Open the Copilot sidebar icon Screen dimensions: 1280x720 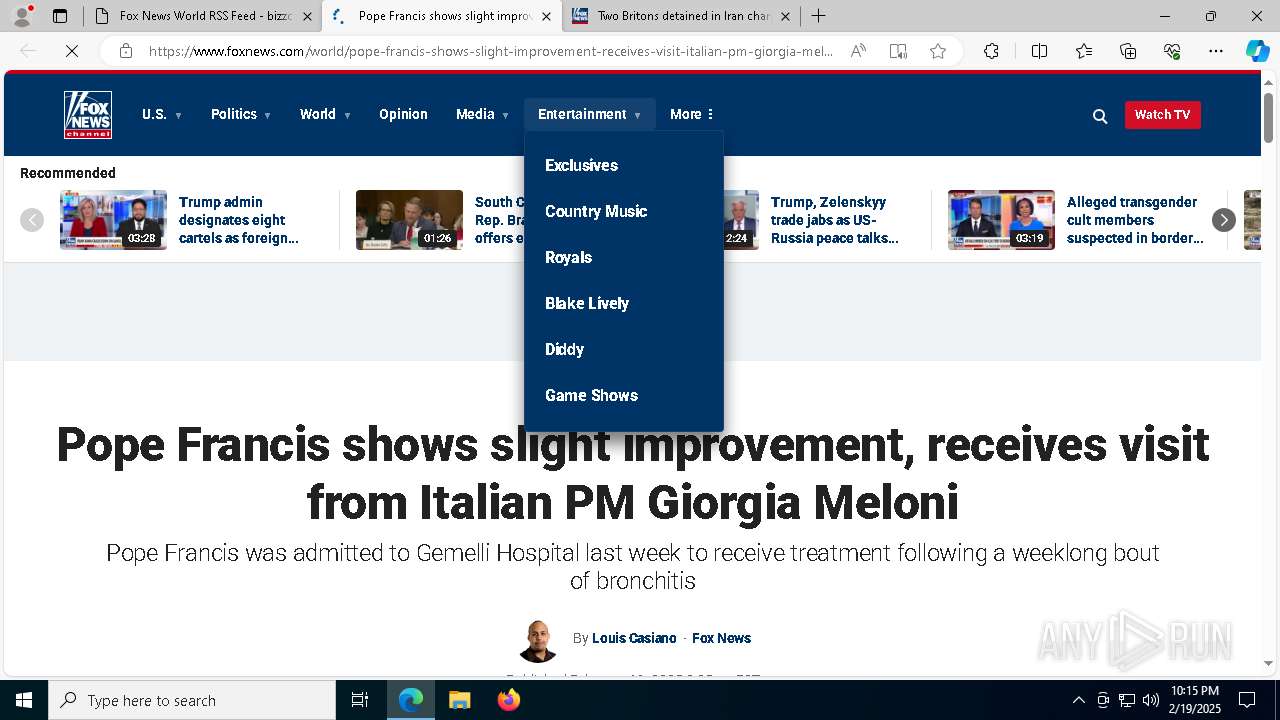pyautogui.click(x=1257, y=51)
